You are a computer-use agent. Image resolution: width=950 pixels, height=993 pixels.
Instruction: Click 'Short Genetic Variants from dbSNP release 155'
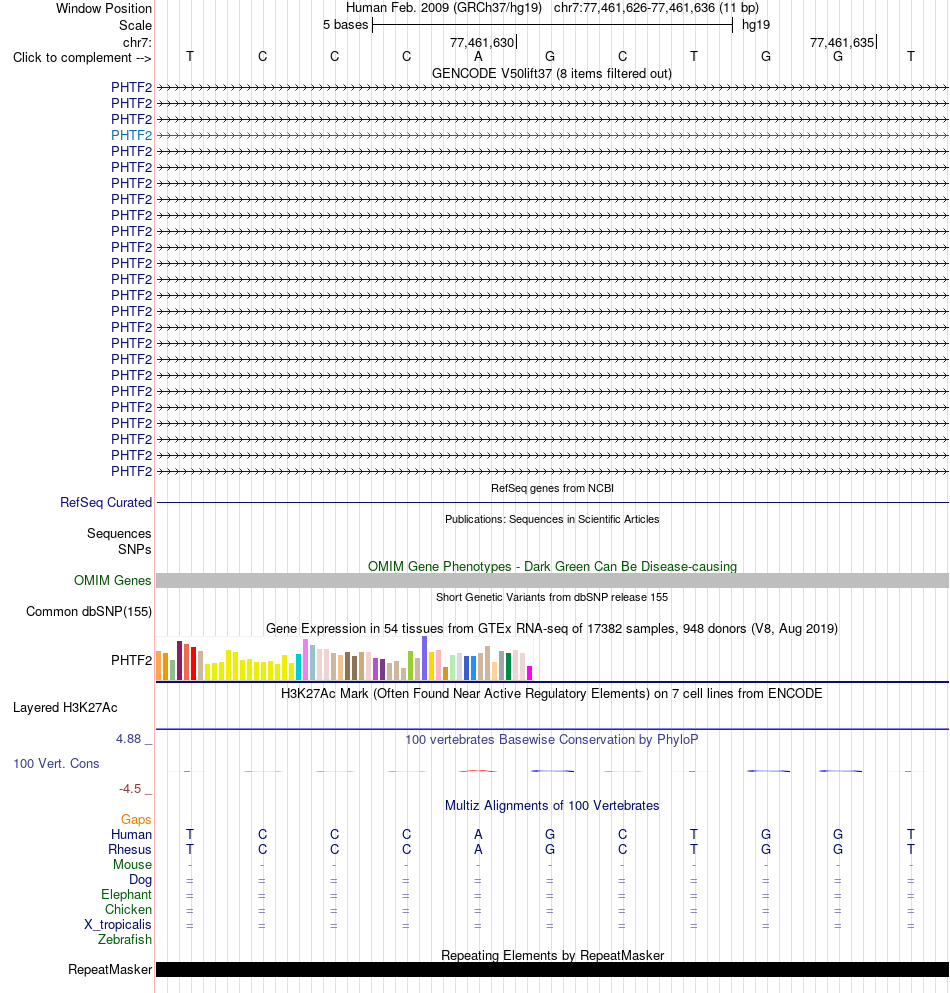pos(552,597)
